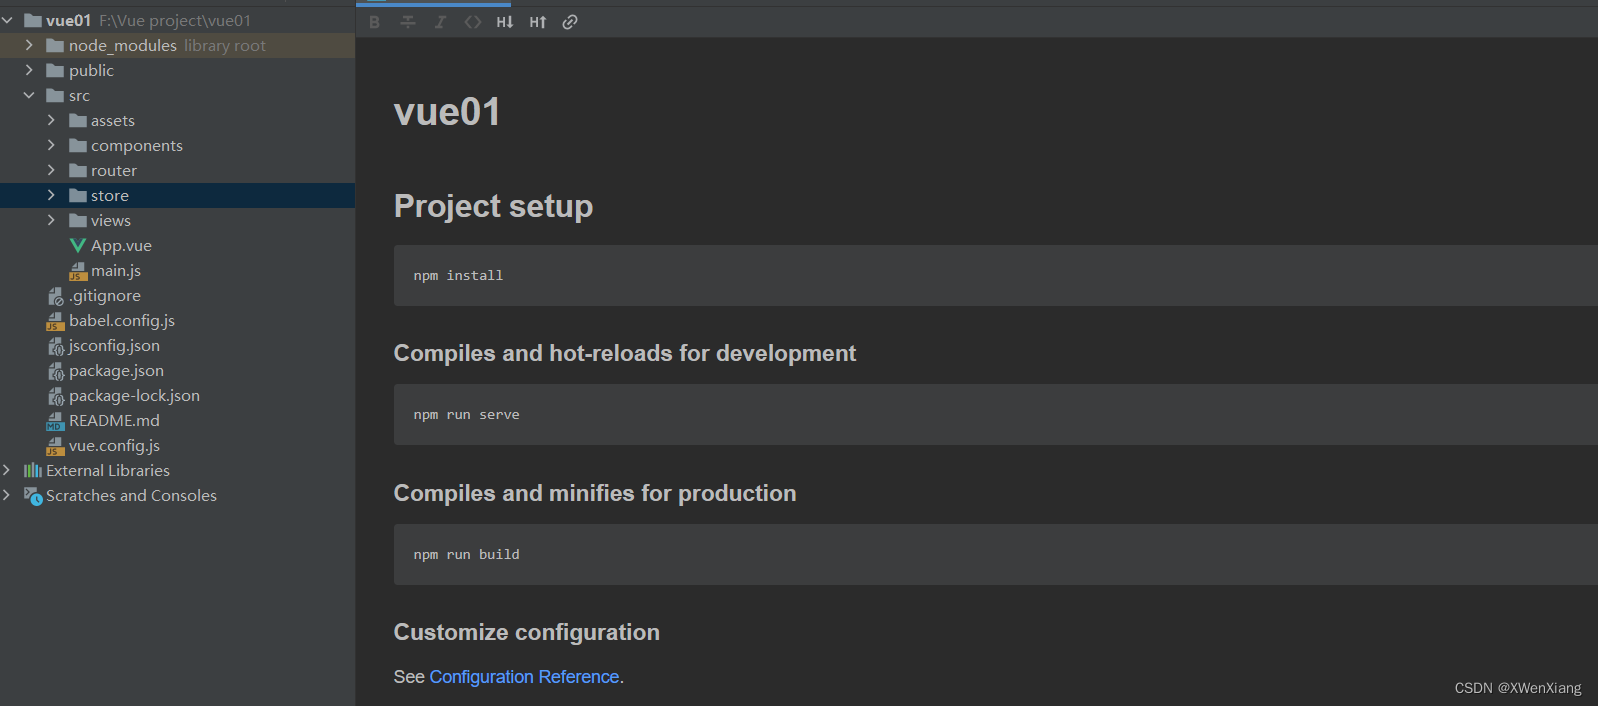Expand the public folder
This screenshot has width=1598, height=706.
pos(29,70)
